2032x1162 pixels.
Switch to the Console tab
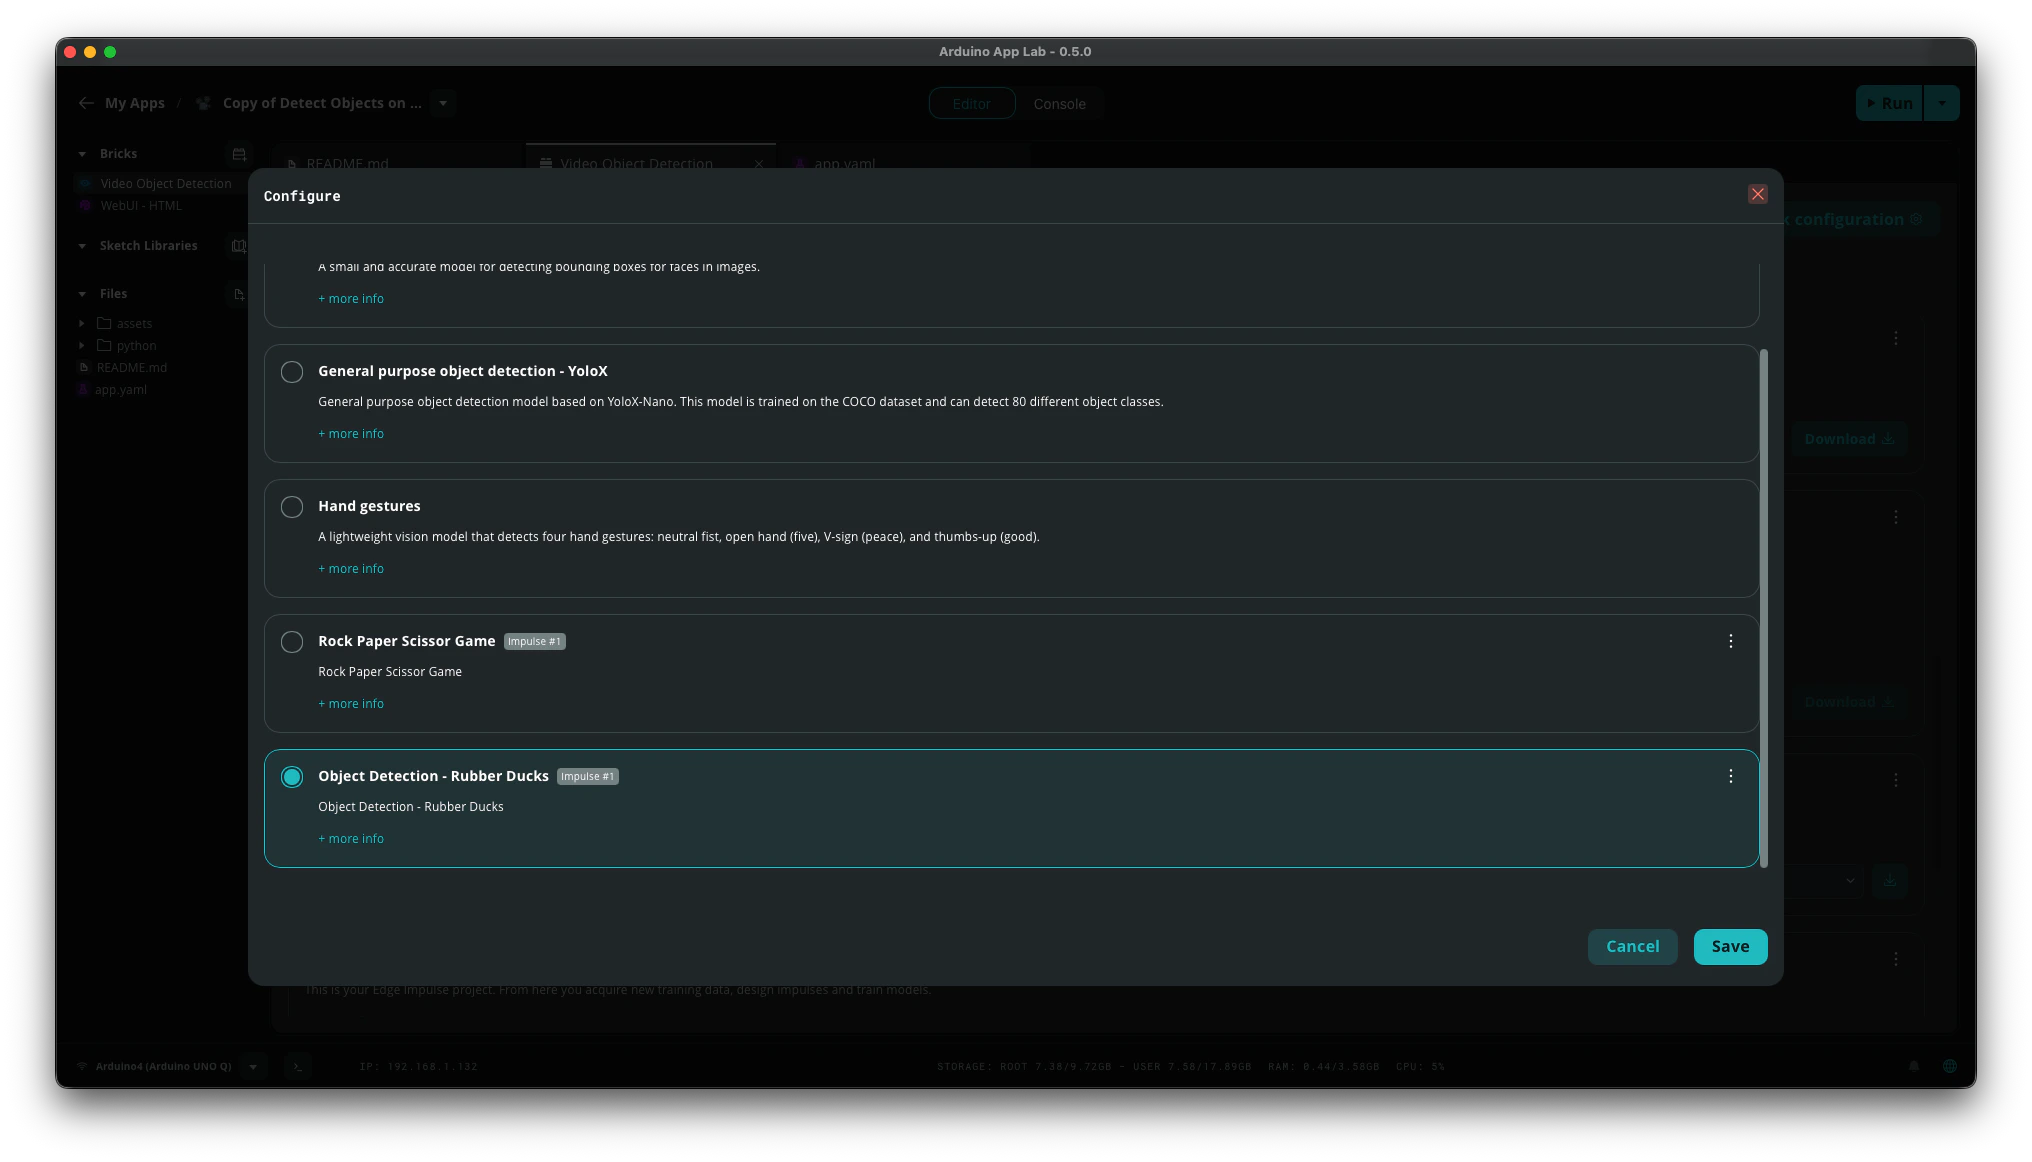click(x=1059, y=104)
